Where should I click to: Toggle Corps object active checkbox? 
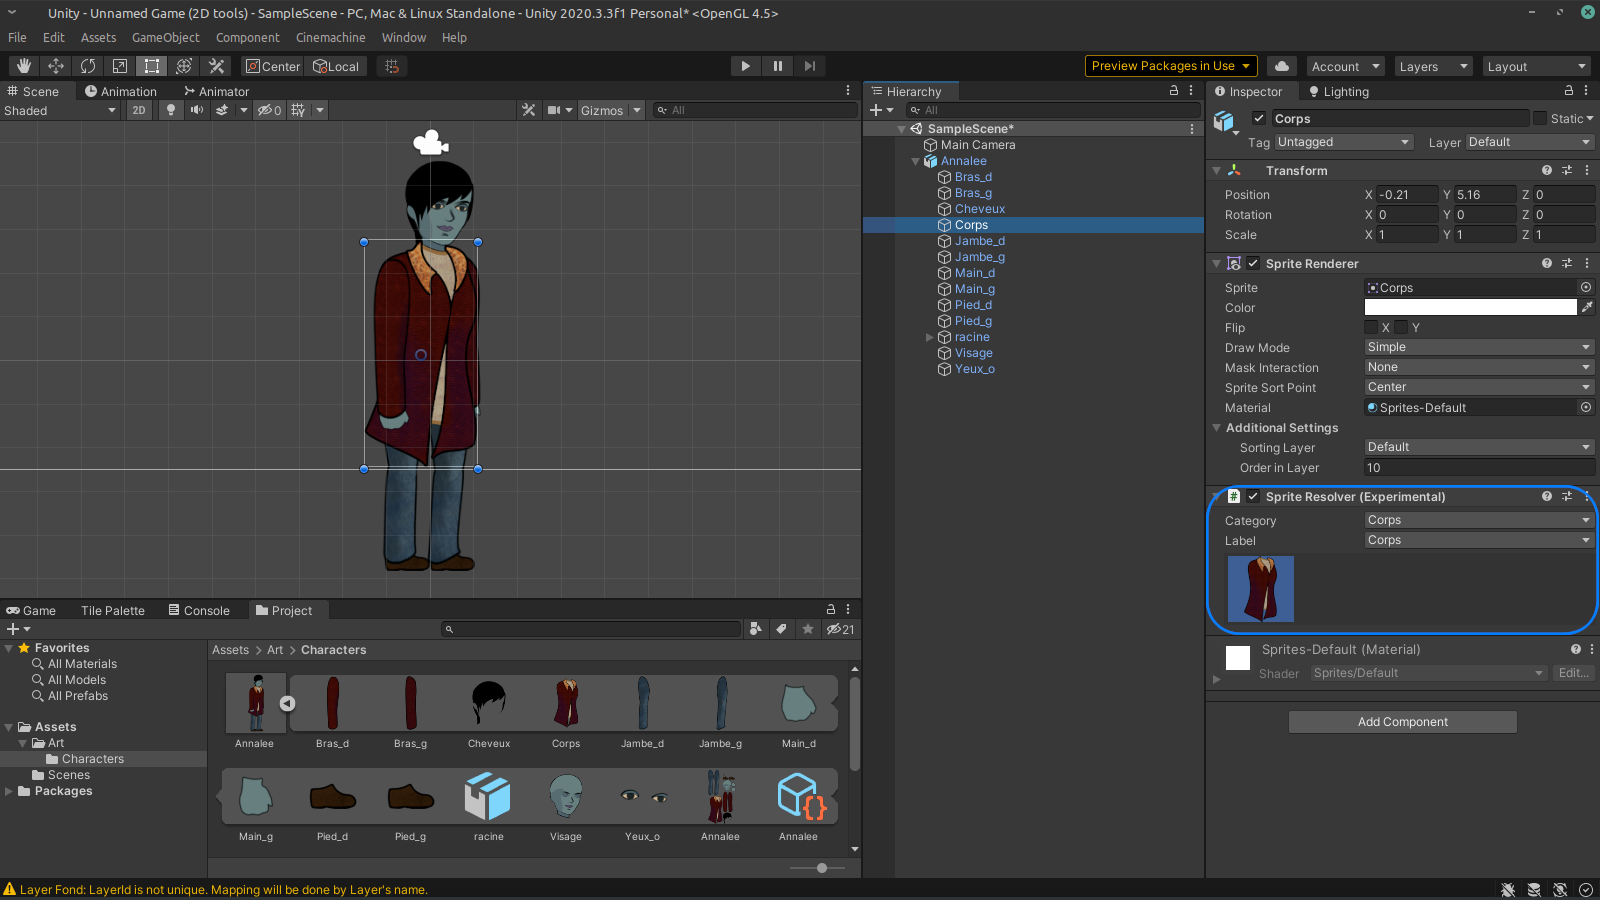1259,118
